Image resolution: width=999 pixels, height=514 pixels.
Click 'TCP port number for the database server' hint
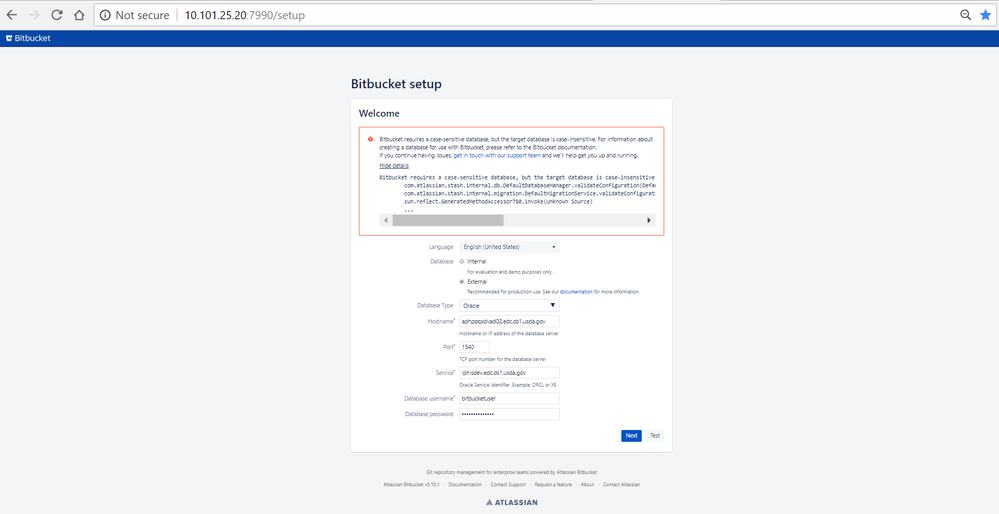502,359
